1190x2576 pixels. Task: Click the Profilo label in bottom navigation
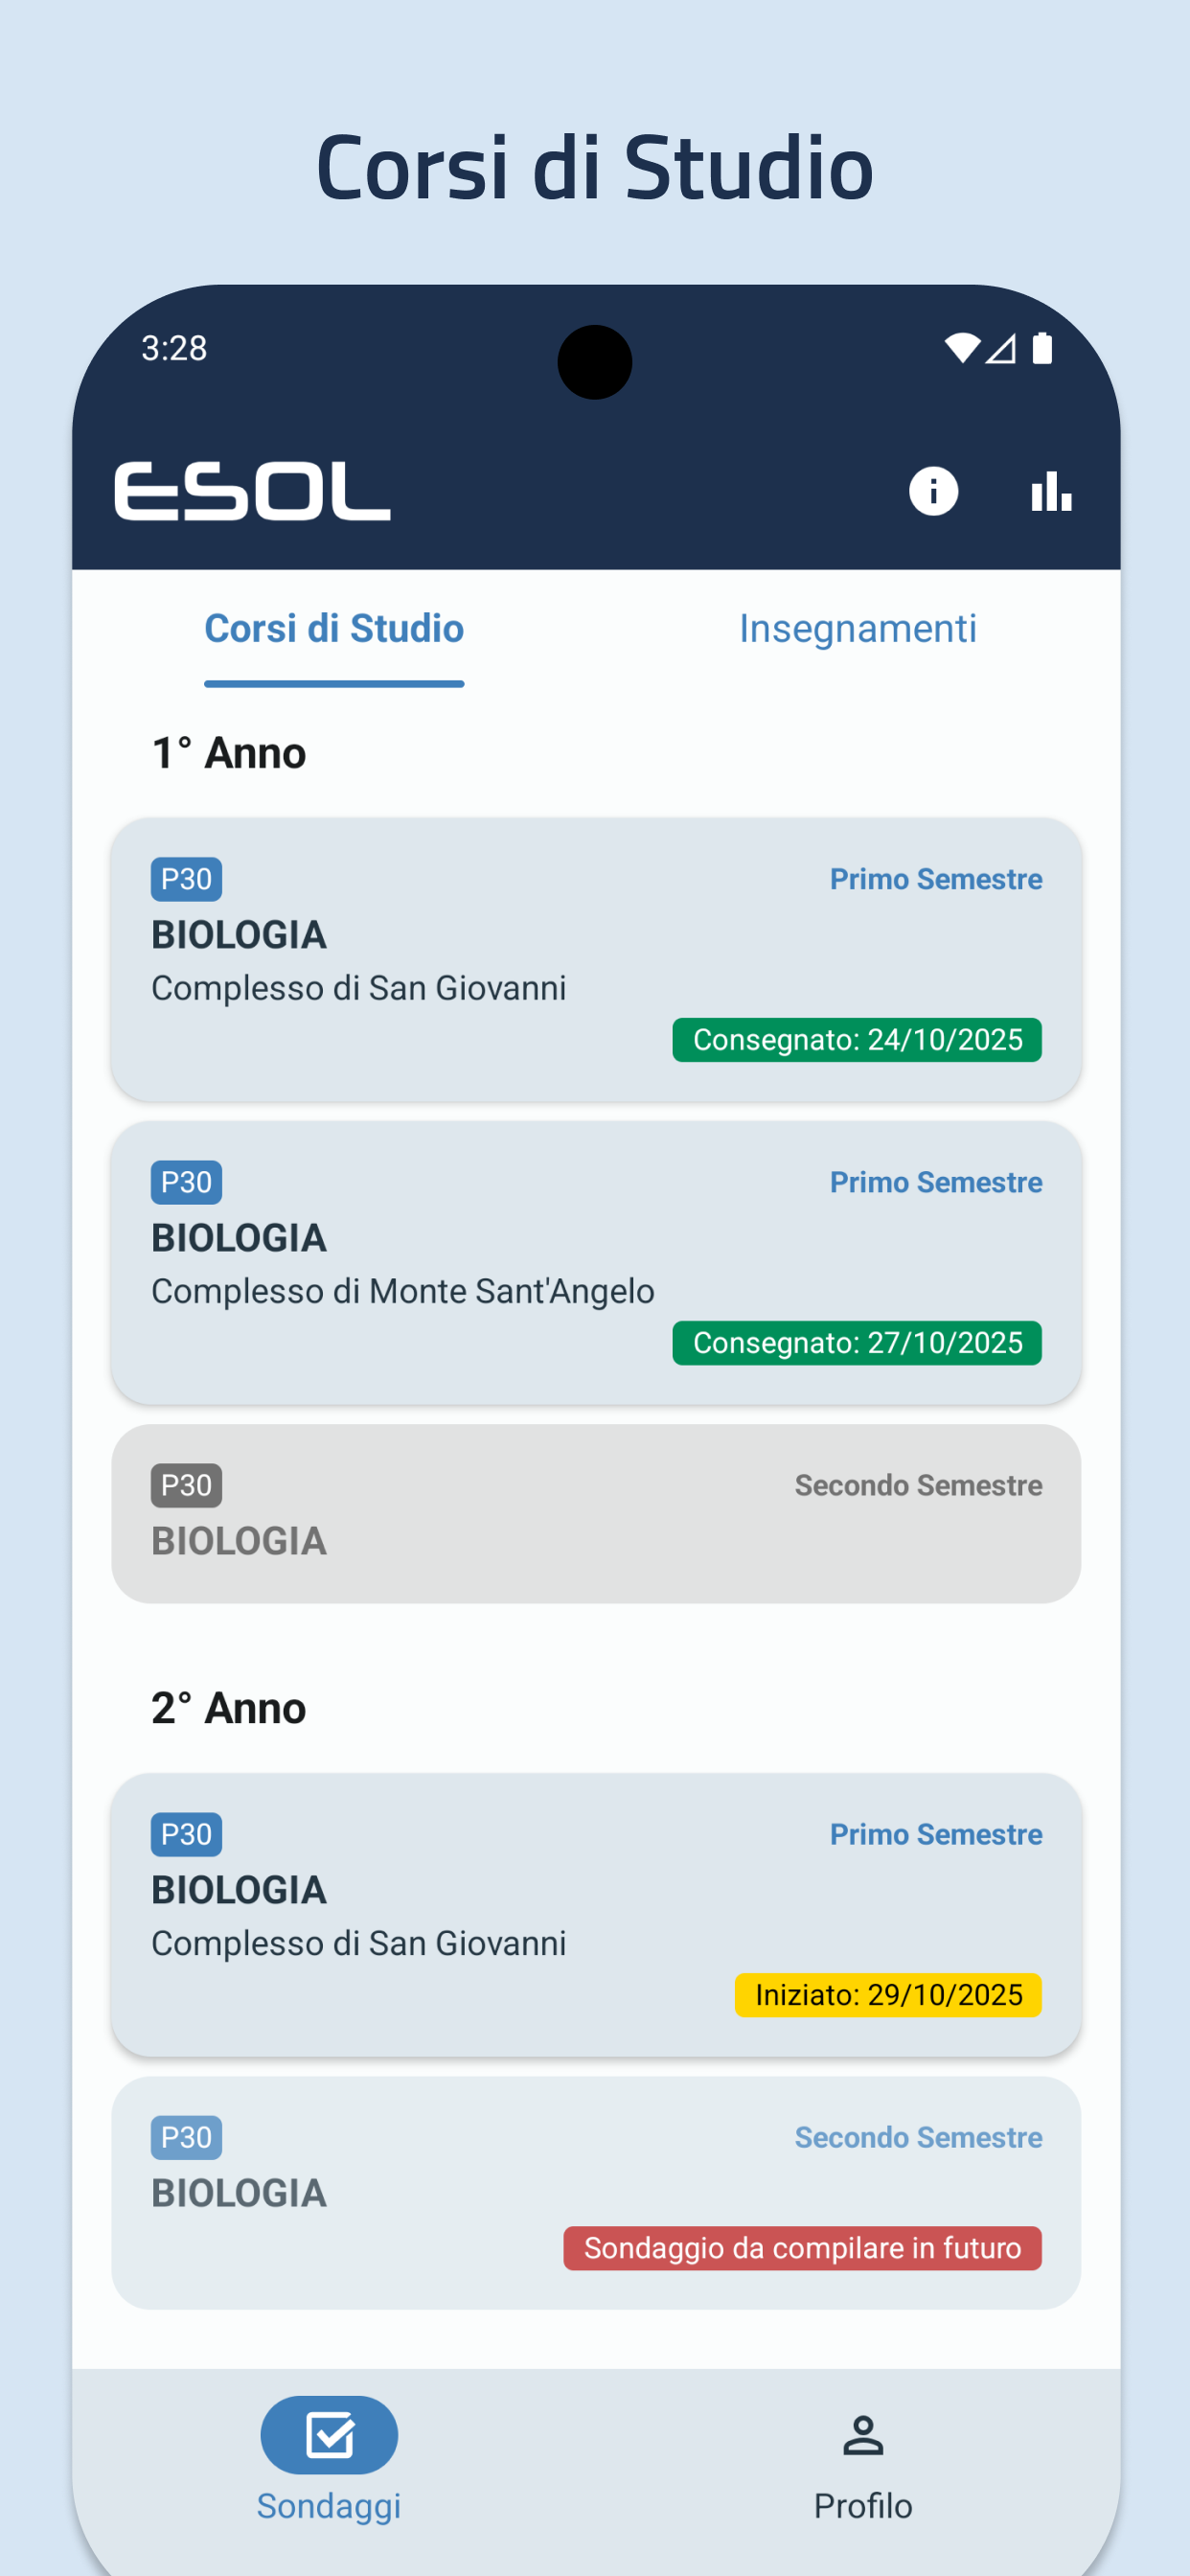point(863,2506)
